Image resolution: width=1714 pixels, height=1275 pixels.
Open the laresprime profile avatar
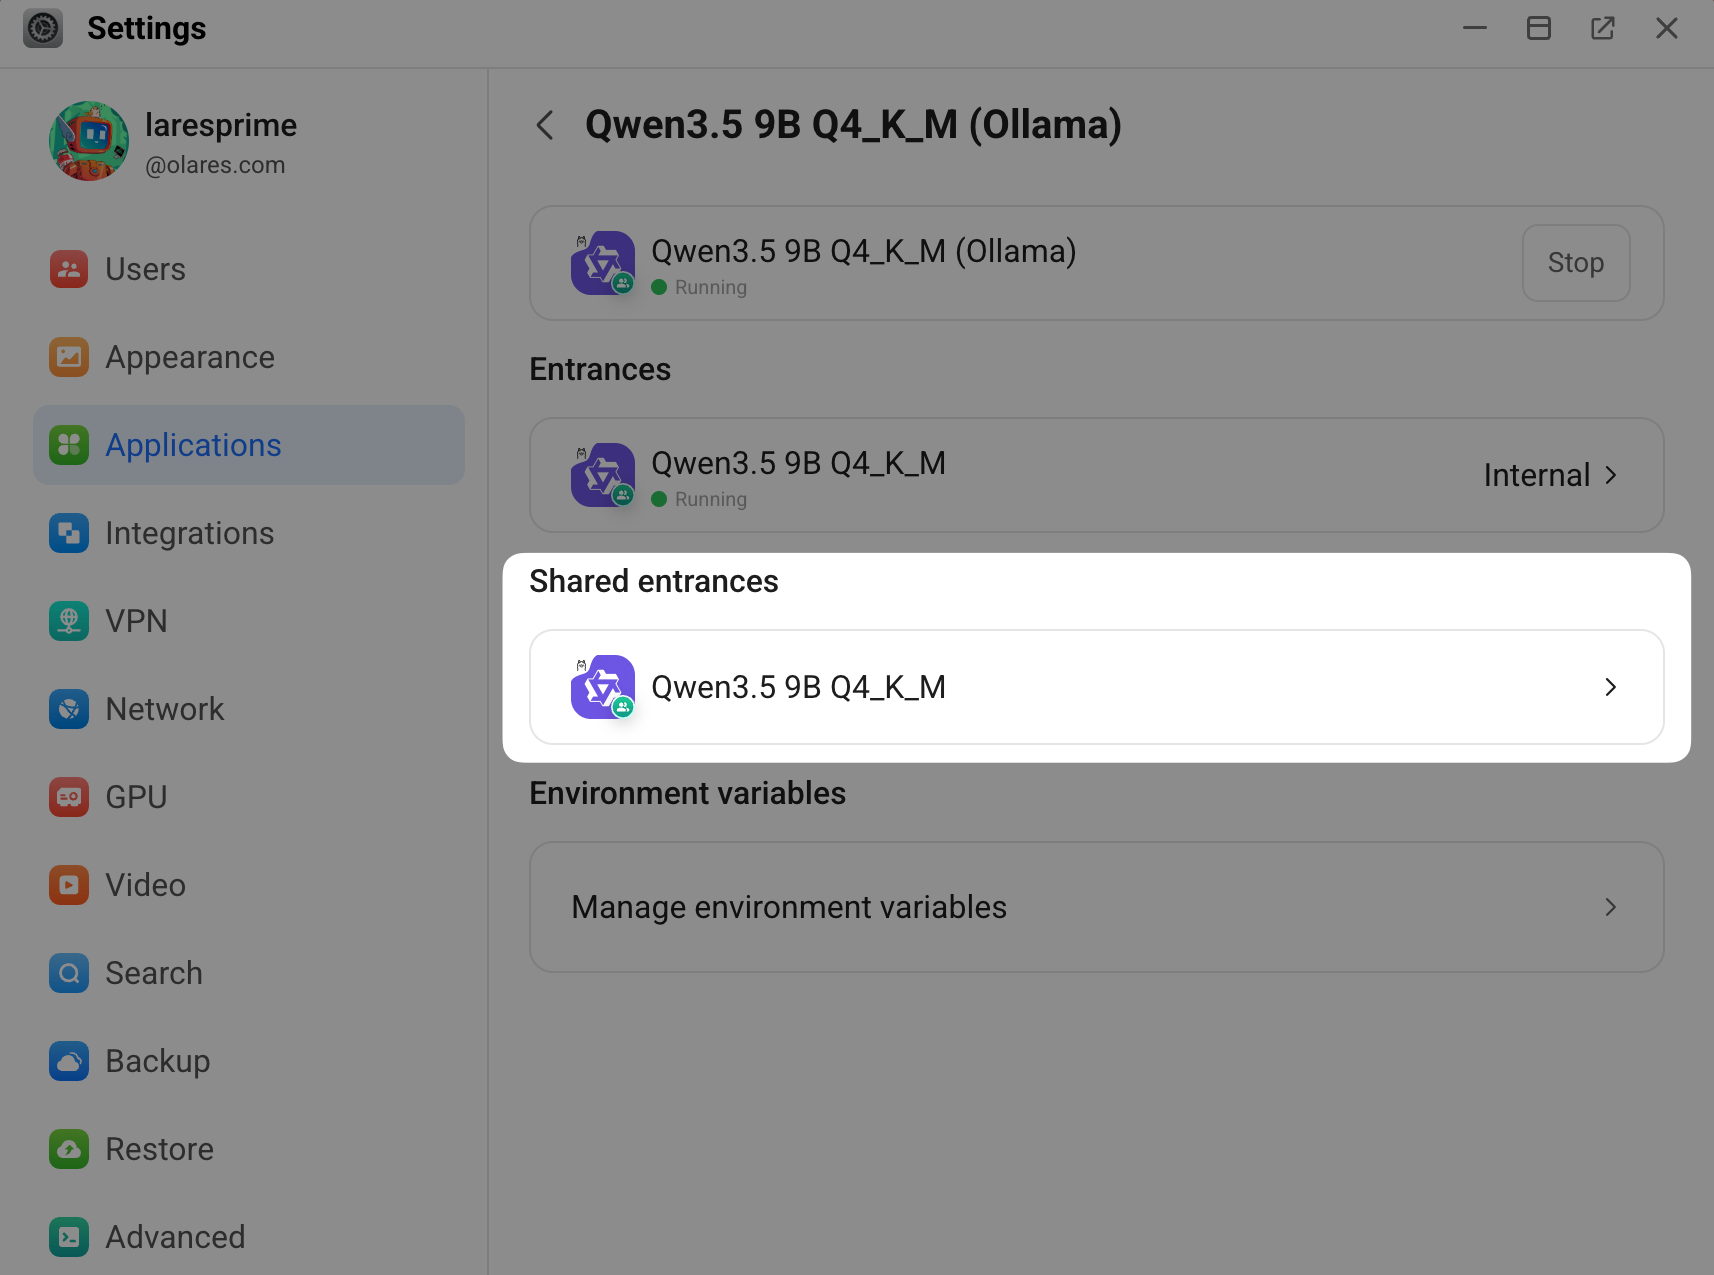point(88,140)
